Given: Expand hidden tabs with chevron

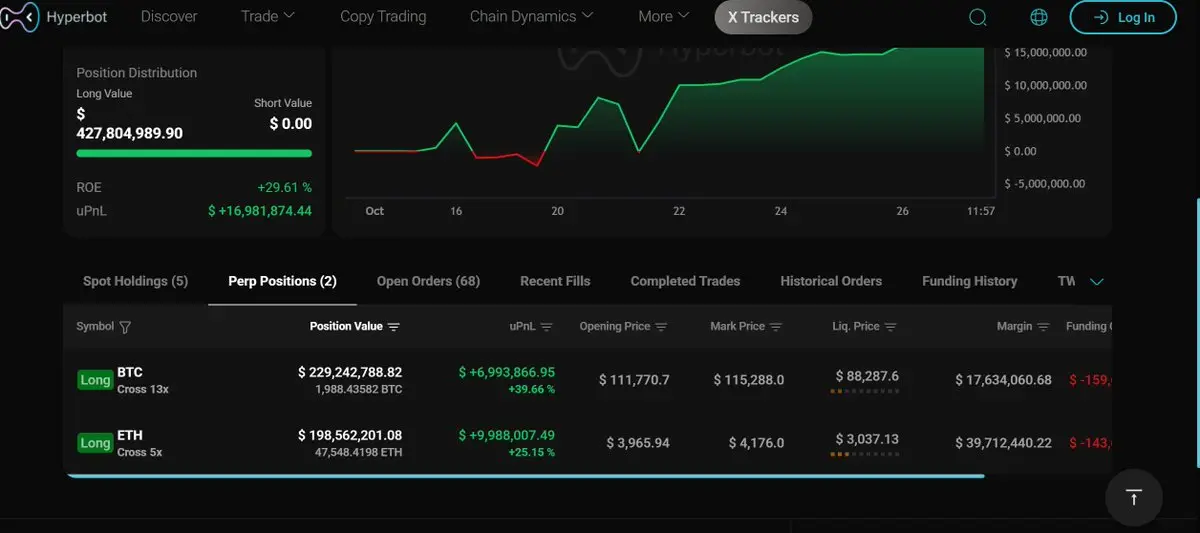Looking at the screenshot, I should pos(1096,282).
